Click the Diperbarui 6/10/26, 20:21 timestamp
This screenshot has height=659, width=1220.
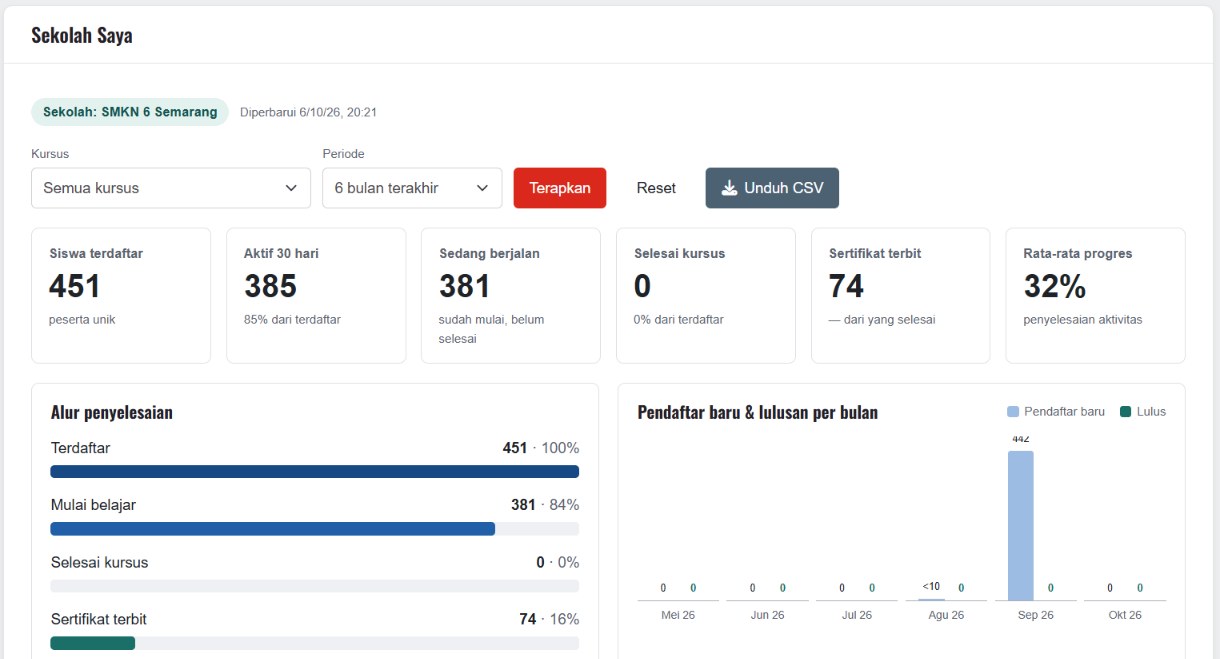[308, 112]
